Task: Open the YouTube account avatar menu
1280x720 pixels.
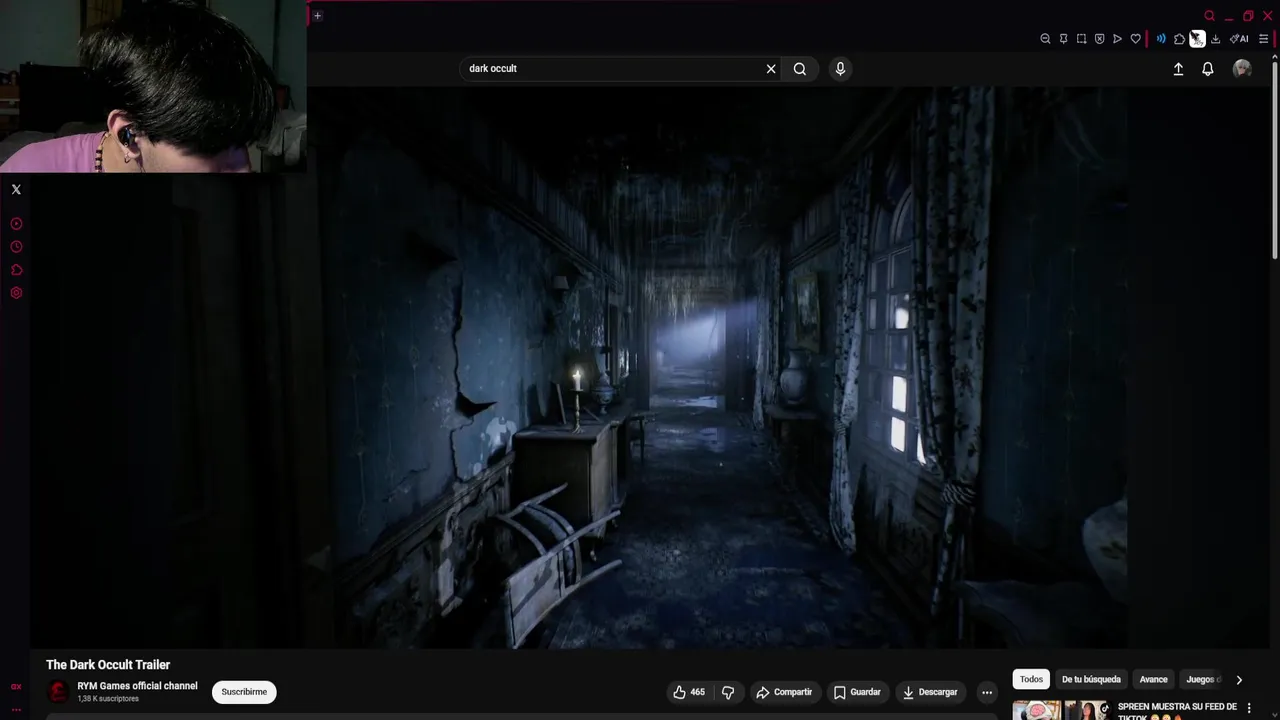Action: point(1242,68)
